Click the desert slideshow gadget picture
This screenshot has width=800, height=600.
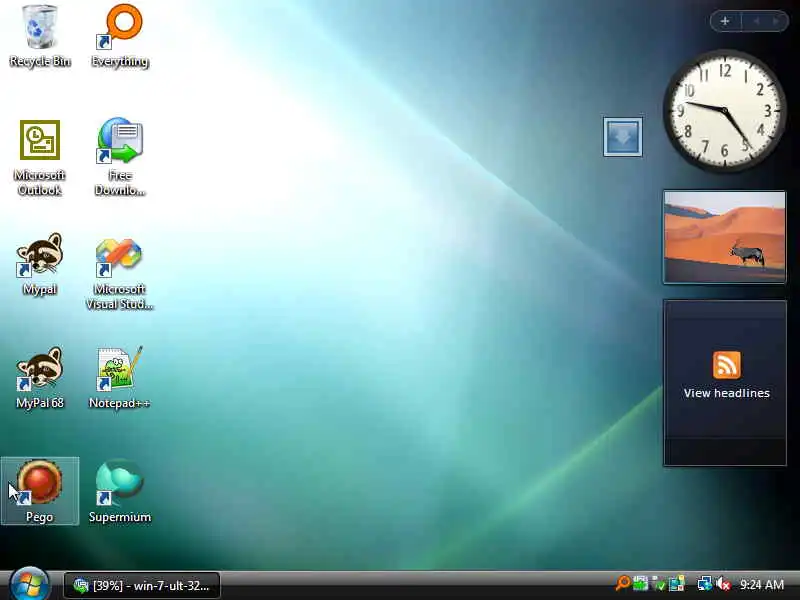[724, 237]
